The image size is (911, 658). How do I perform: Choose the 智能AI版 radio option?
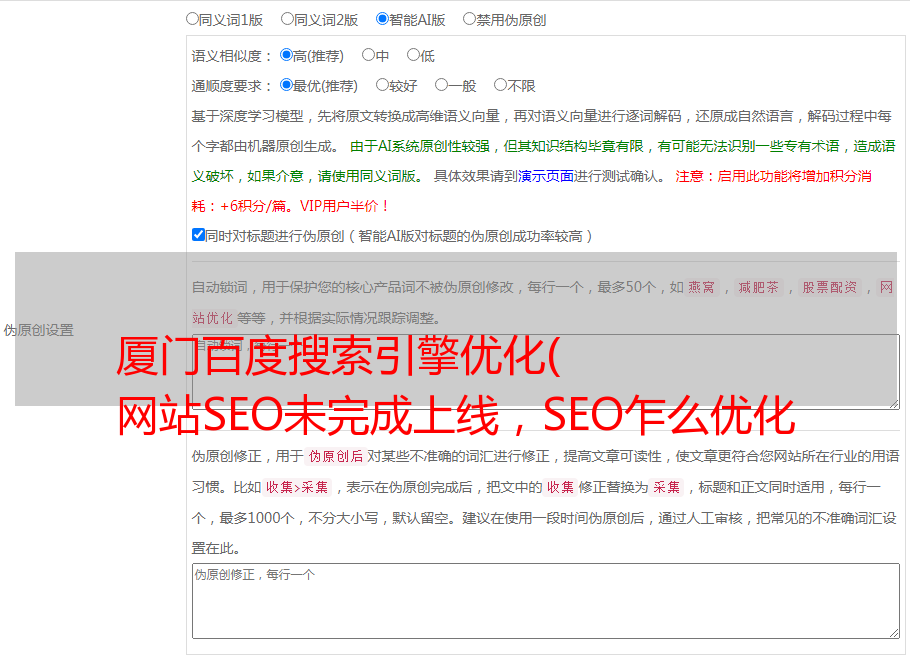pos(382,19)
